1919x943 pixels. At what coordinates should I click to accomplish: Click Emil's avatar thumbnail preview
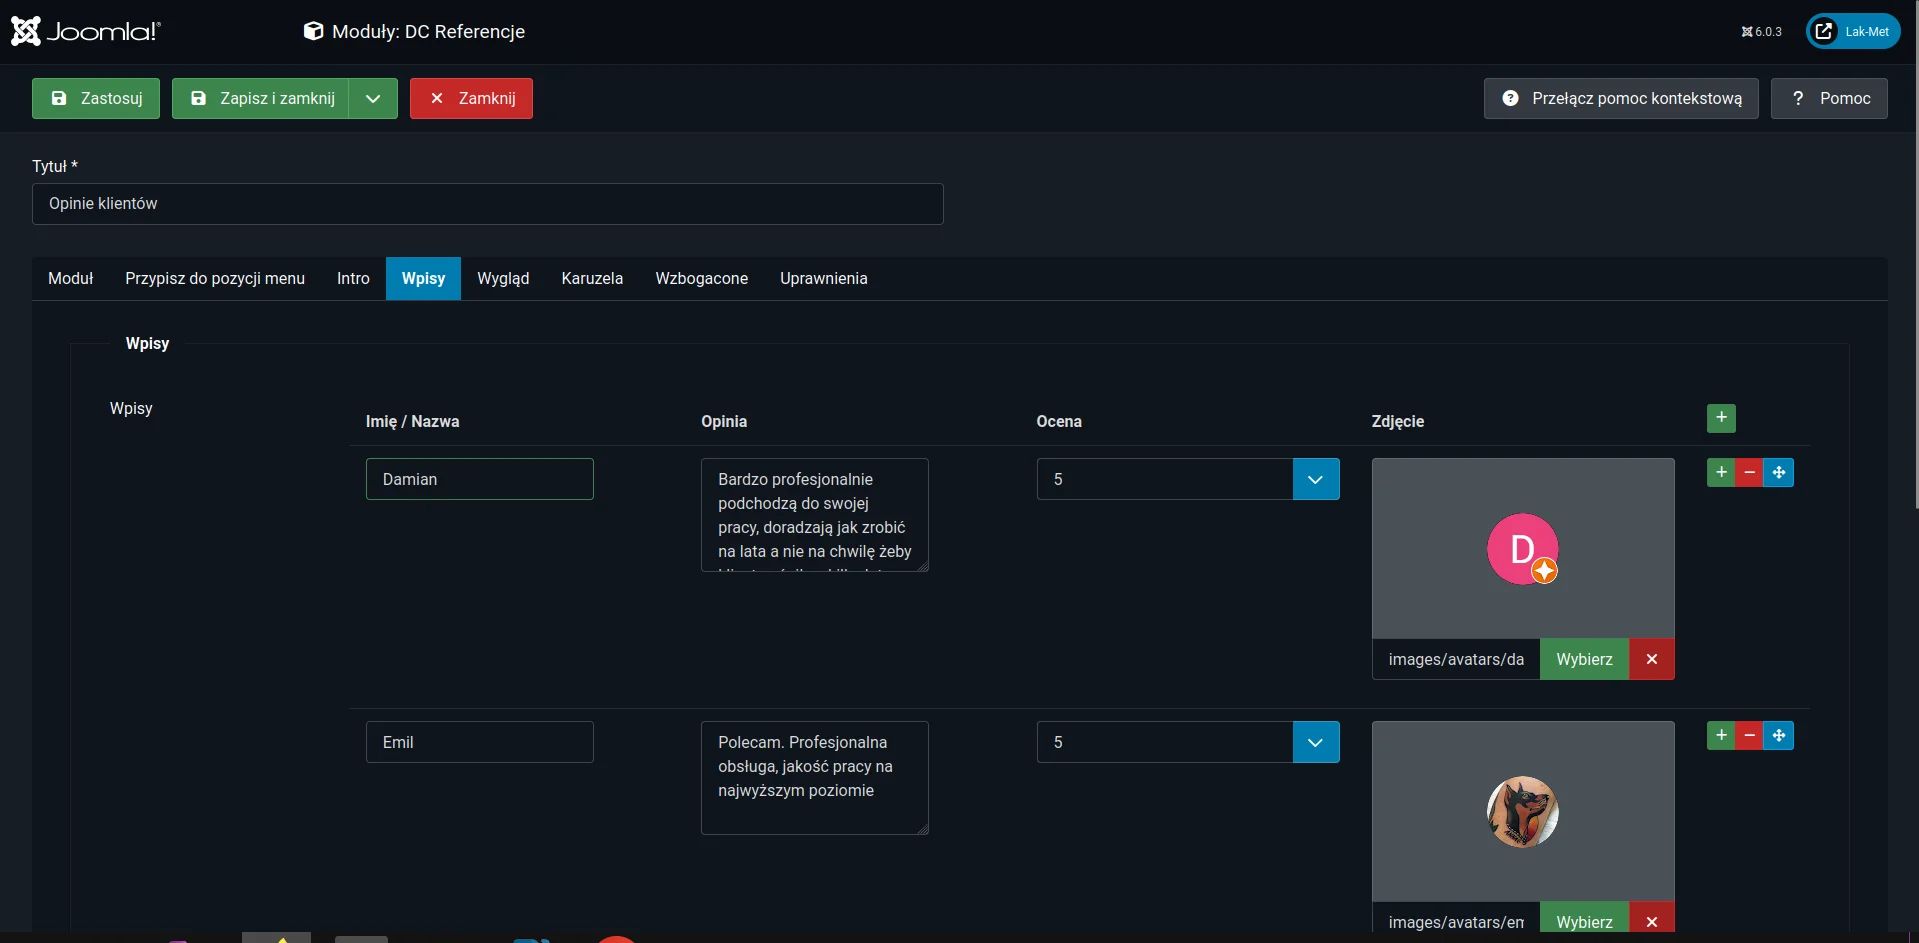point(1522,812)
